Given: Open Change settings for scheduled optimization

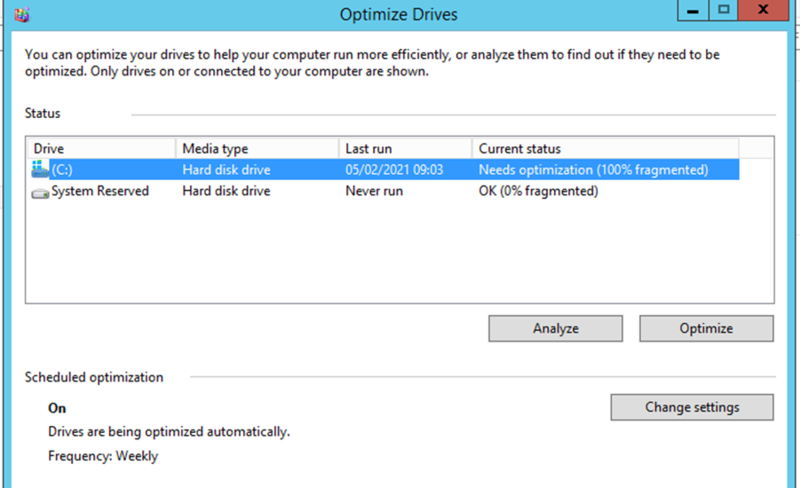Looking at the screenshot, I should [x=692, y=407].
